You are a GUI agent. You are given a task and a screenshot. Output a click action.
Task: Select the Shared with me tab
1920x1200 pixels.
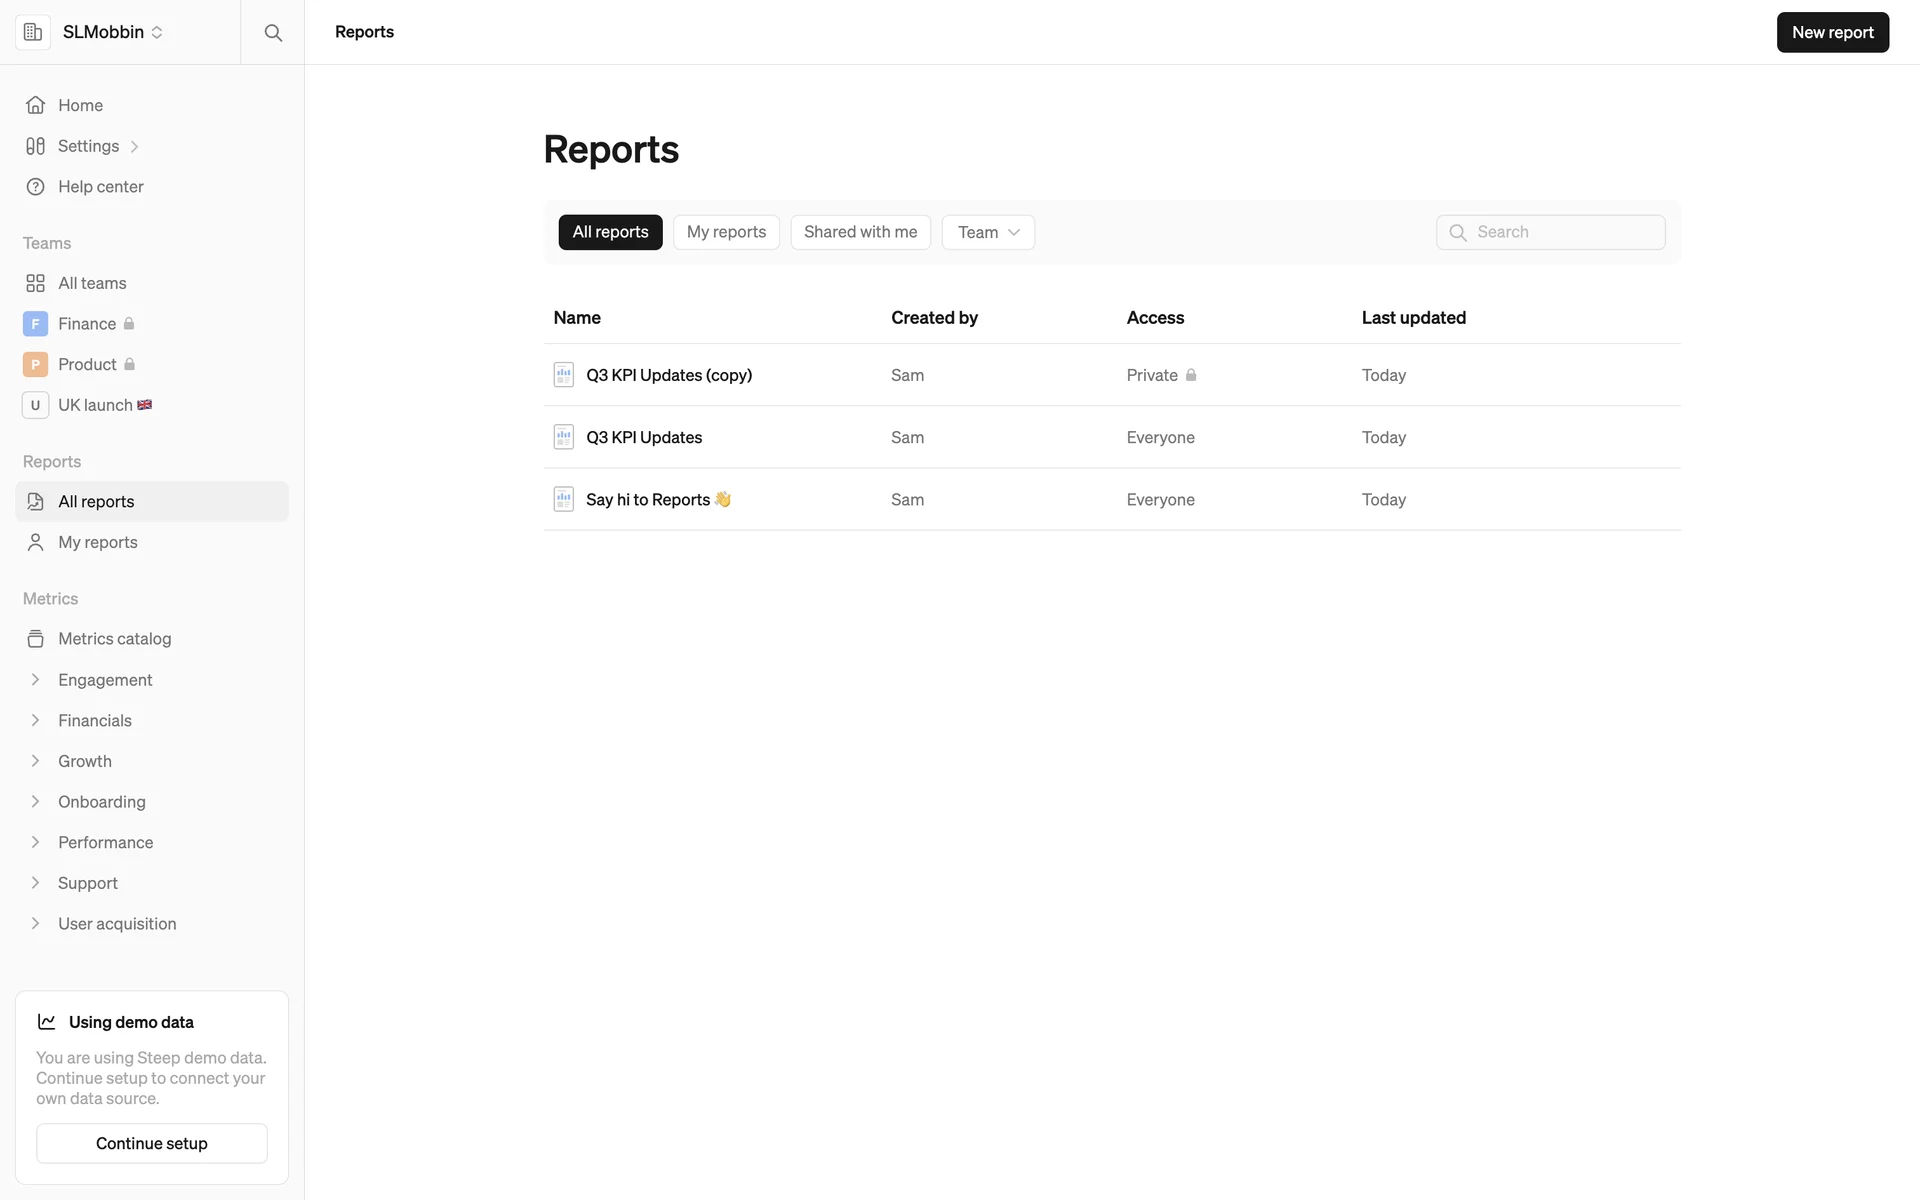860,232
